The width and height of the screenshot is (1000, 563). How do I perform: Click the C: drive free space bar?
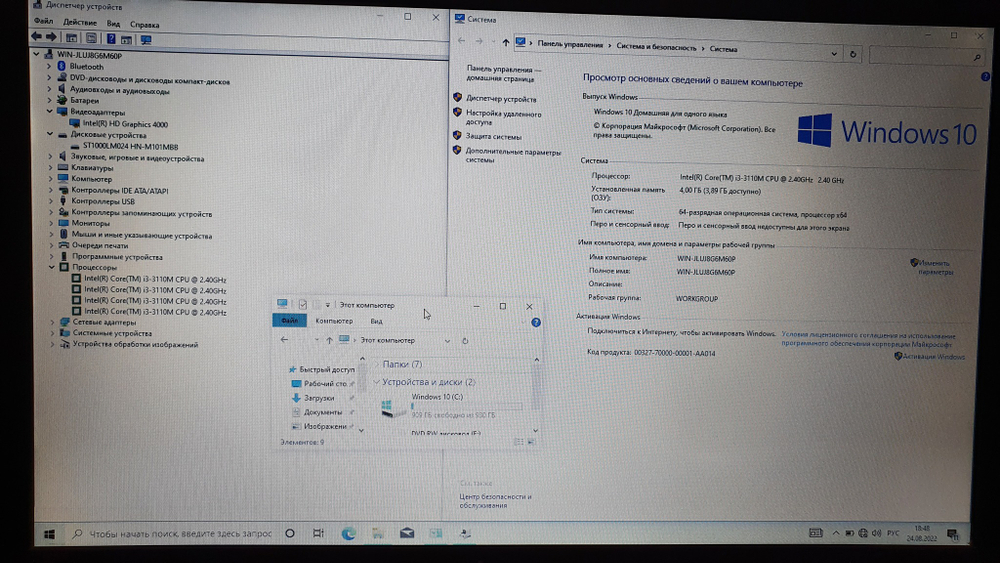click(x=466, y=406)
